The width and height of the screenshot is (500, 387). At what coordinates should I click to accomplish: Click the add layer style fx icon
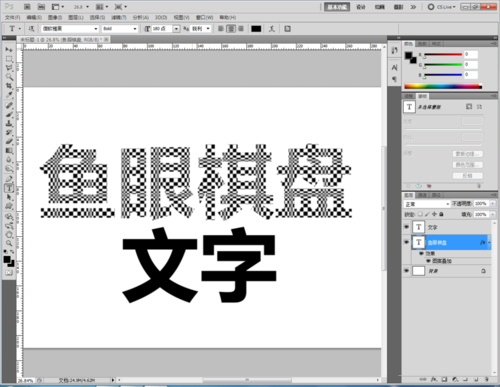434,379
